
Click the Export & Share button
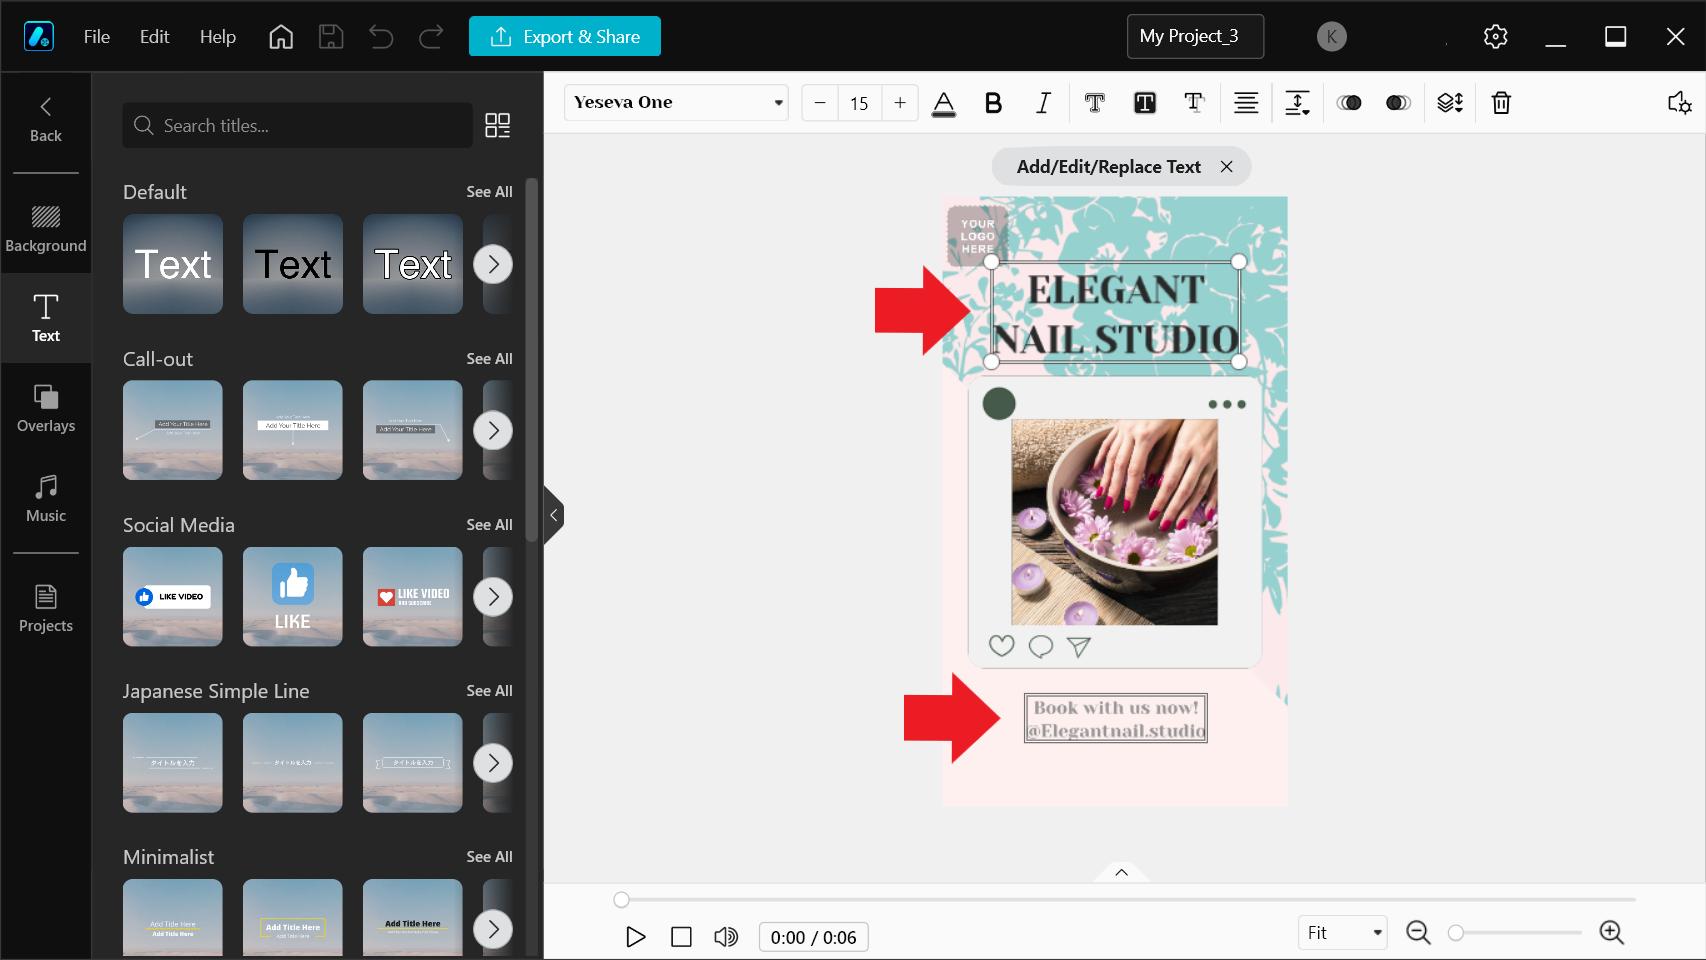(564, 36)
